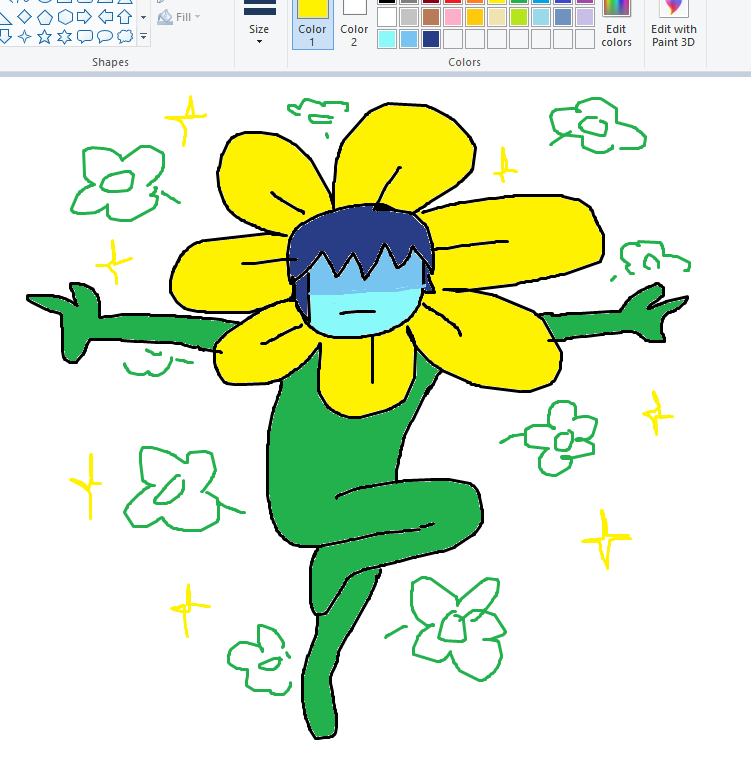Choose the light yellow cream swatch

tap(497, 17)
